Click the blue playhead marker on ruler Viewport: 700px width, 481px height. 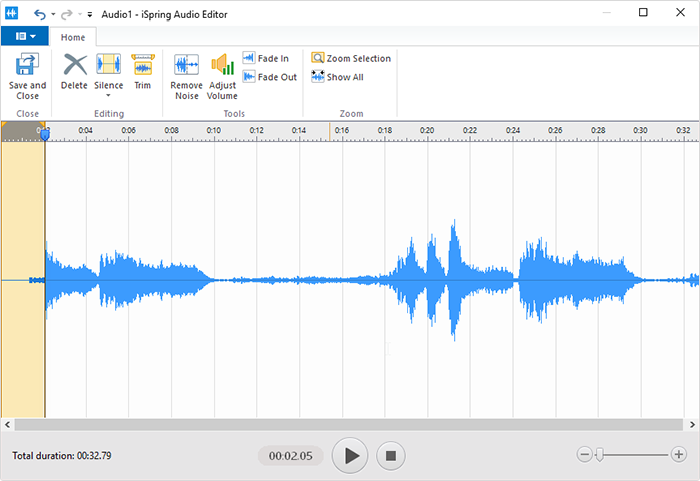[45, 134]
